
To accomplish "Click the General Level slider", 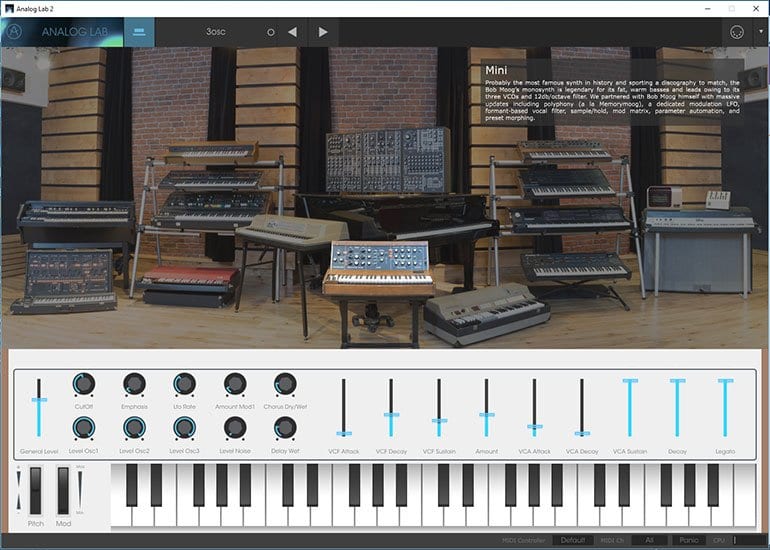I will [x=39, y=400].
